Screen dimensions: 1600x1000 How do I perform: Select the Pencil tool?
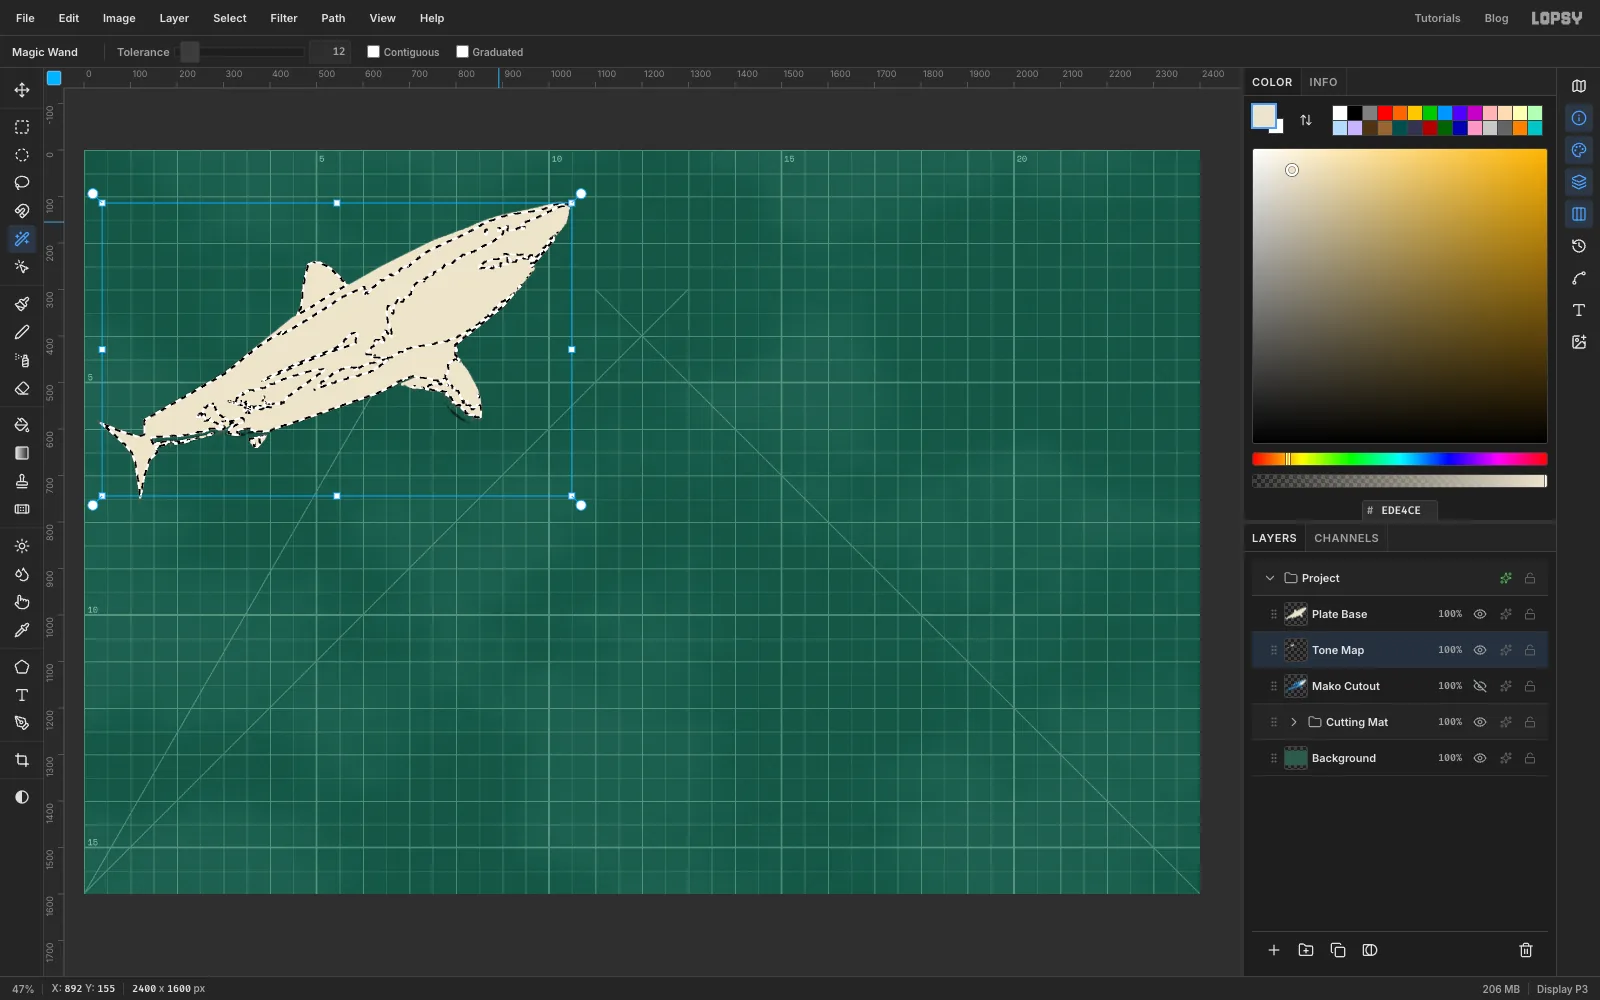(22, 332)
